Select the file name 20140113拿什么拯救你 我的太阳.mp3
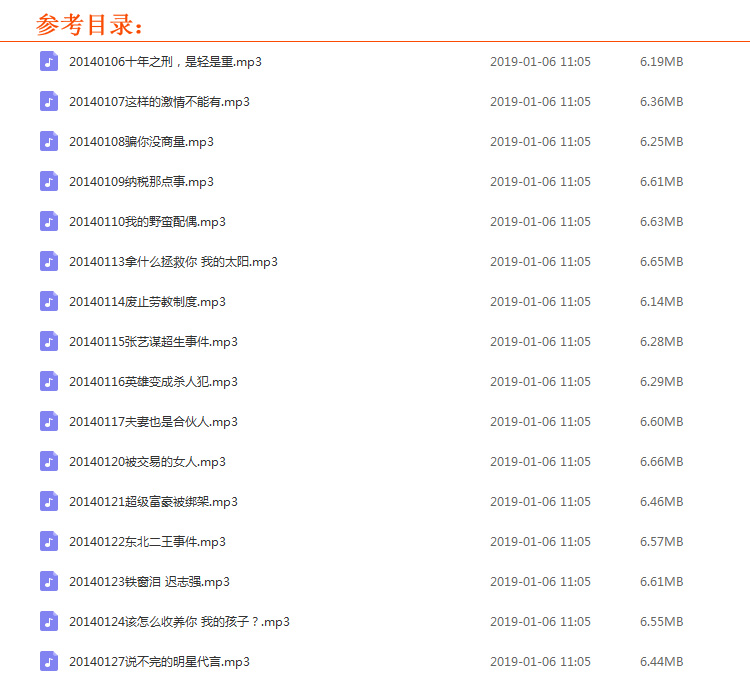Image resolution: width=750 pixels, height=677 pixels. click(173, 262)
